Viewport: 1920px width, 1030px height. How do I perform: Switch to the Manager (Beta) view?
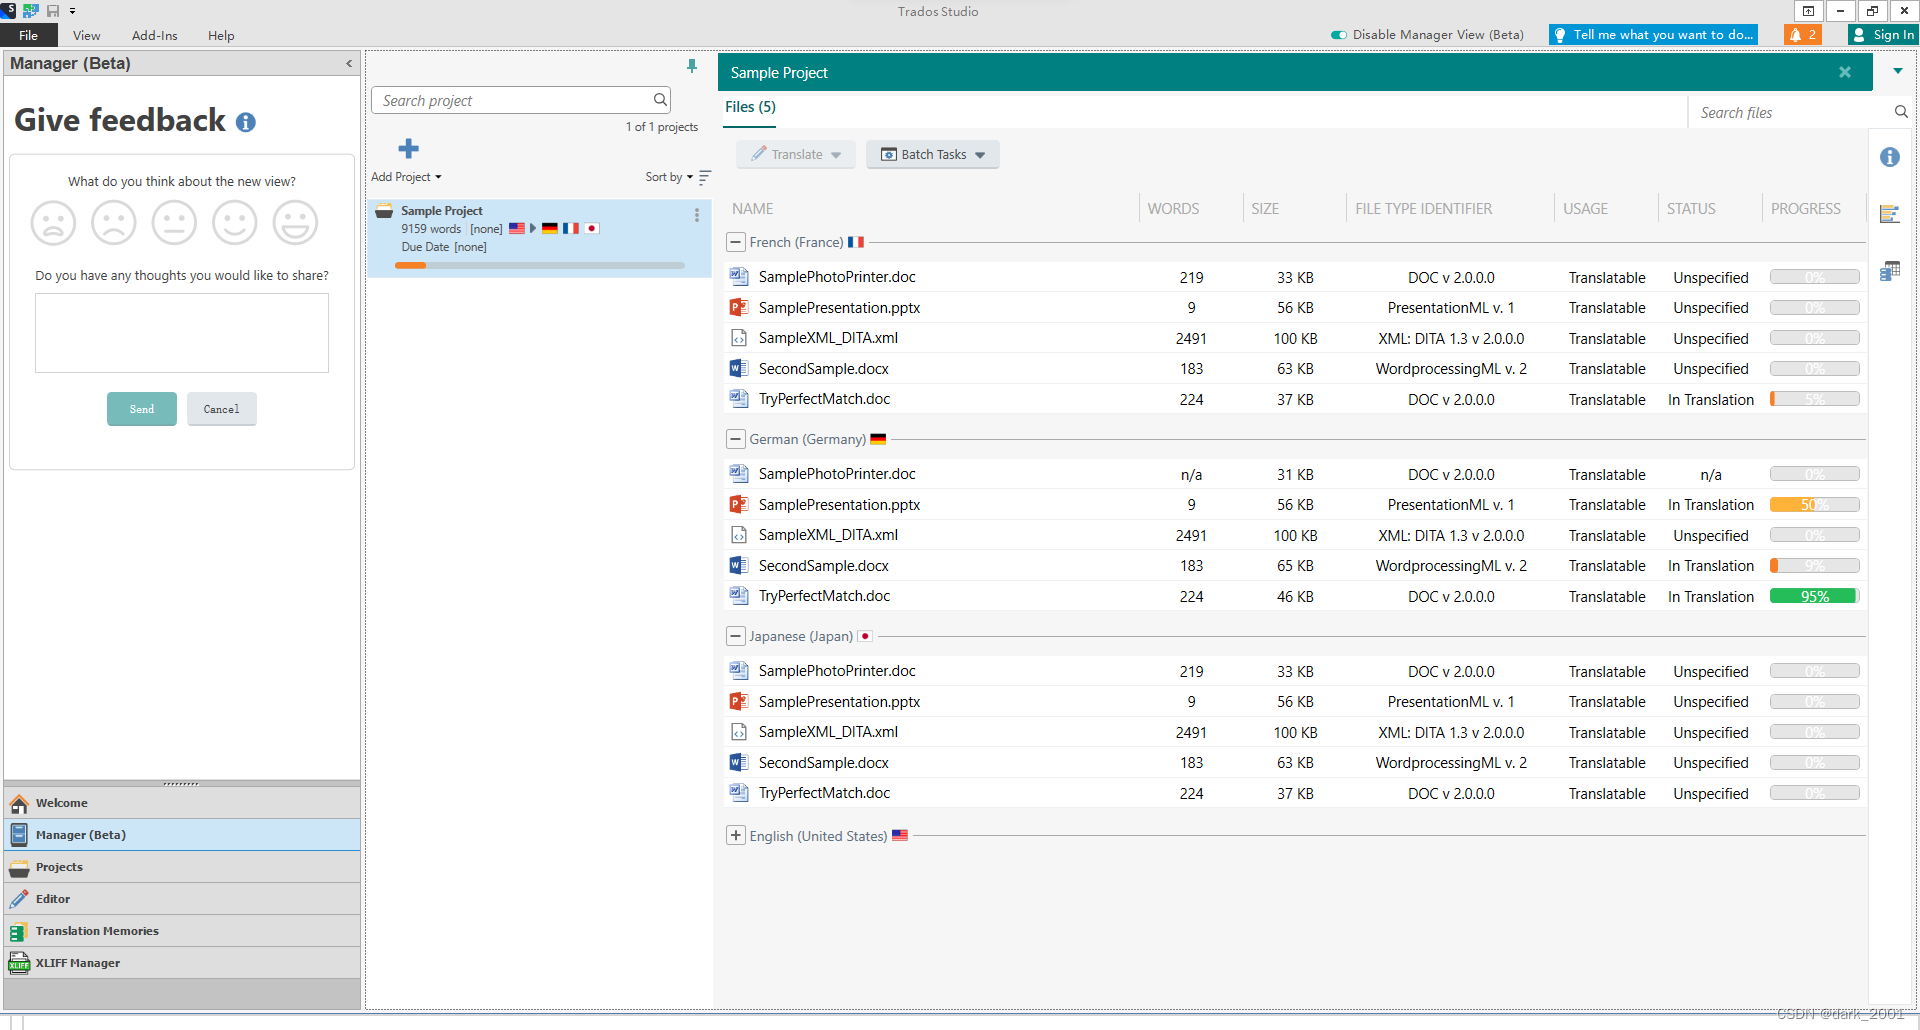coord(182,835)
